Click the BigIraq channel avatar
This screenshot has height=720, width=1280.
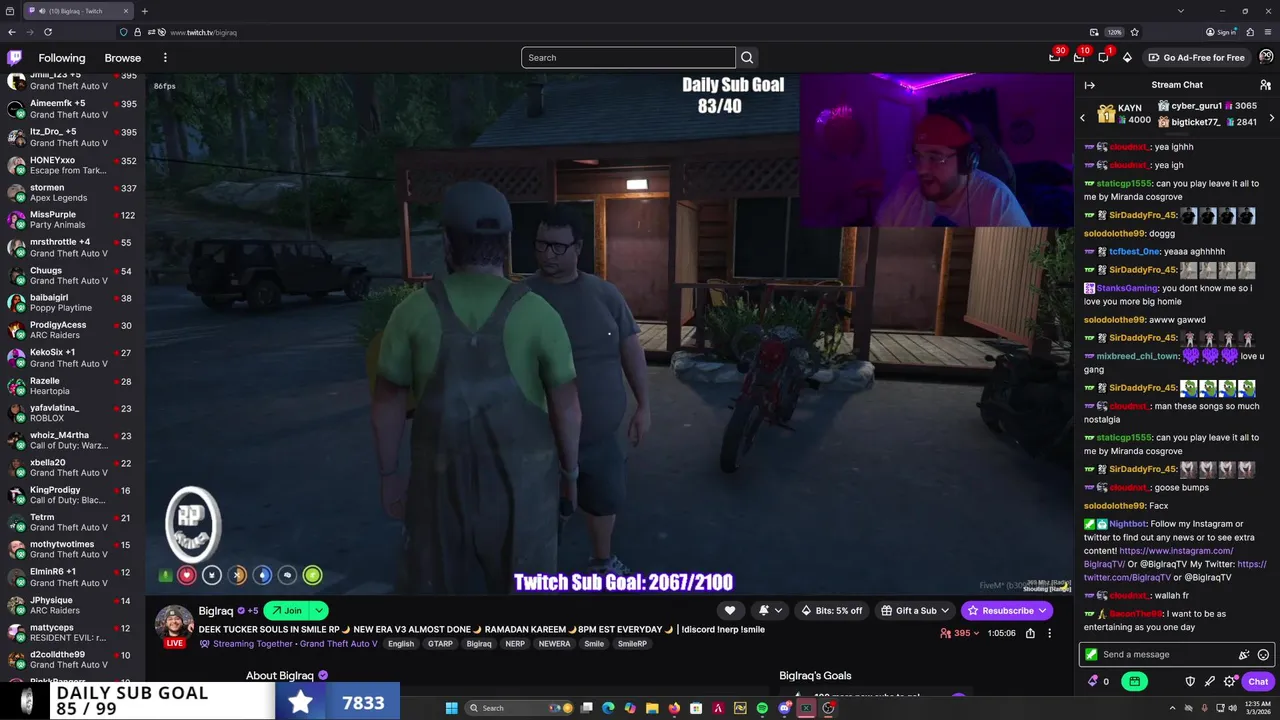pyautogui.click(x=174, y=623)
